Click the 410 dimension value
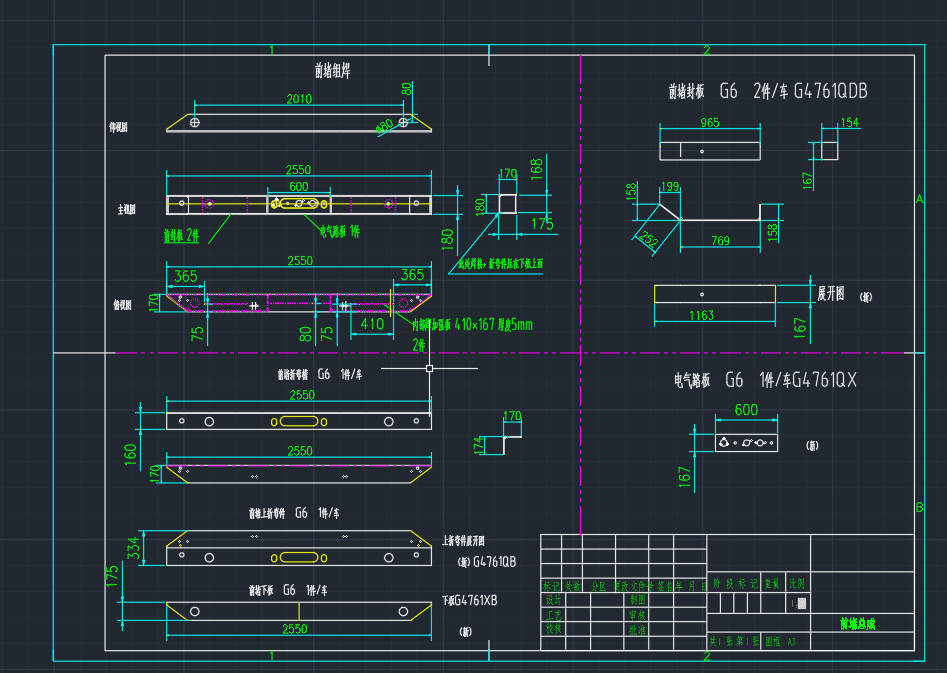The image size is (947, 673). [372, 324]
